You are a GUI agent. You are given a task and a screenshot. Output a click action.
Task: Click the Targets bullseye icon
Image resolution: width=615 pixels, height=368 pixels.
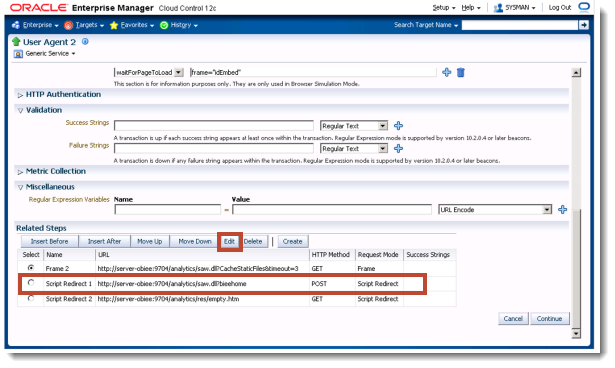tap(68, 25)
